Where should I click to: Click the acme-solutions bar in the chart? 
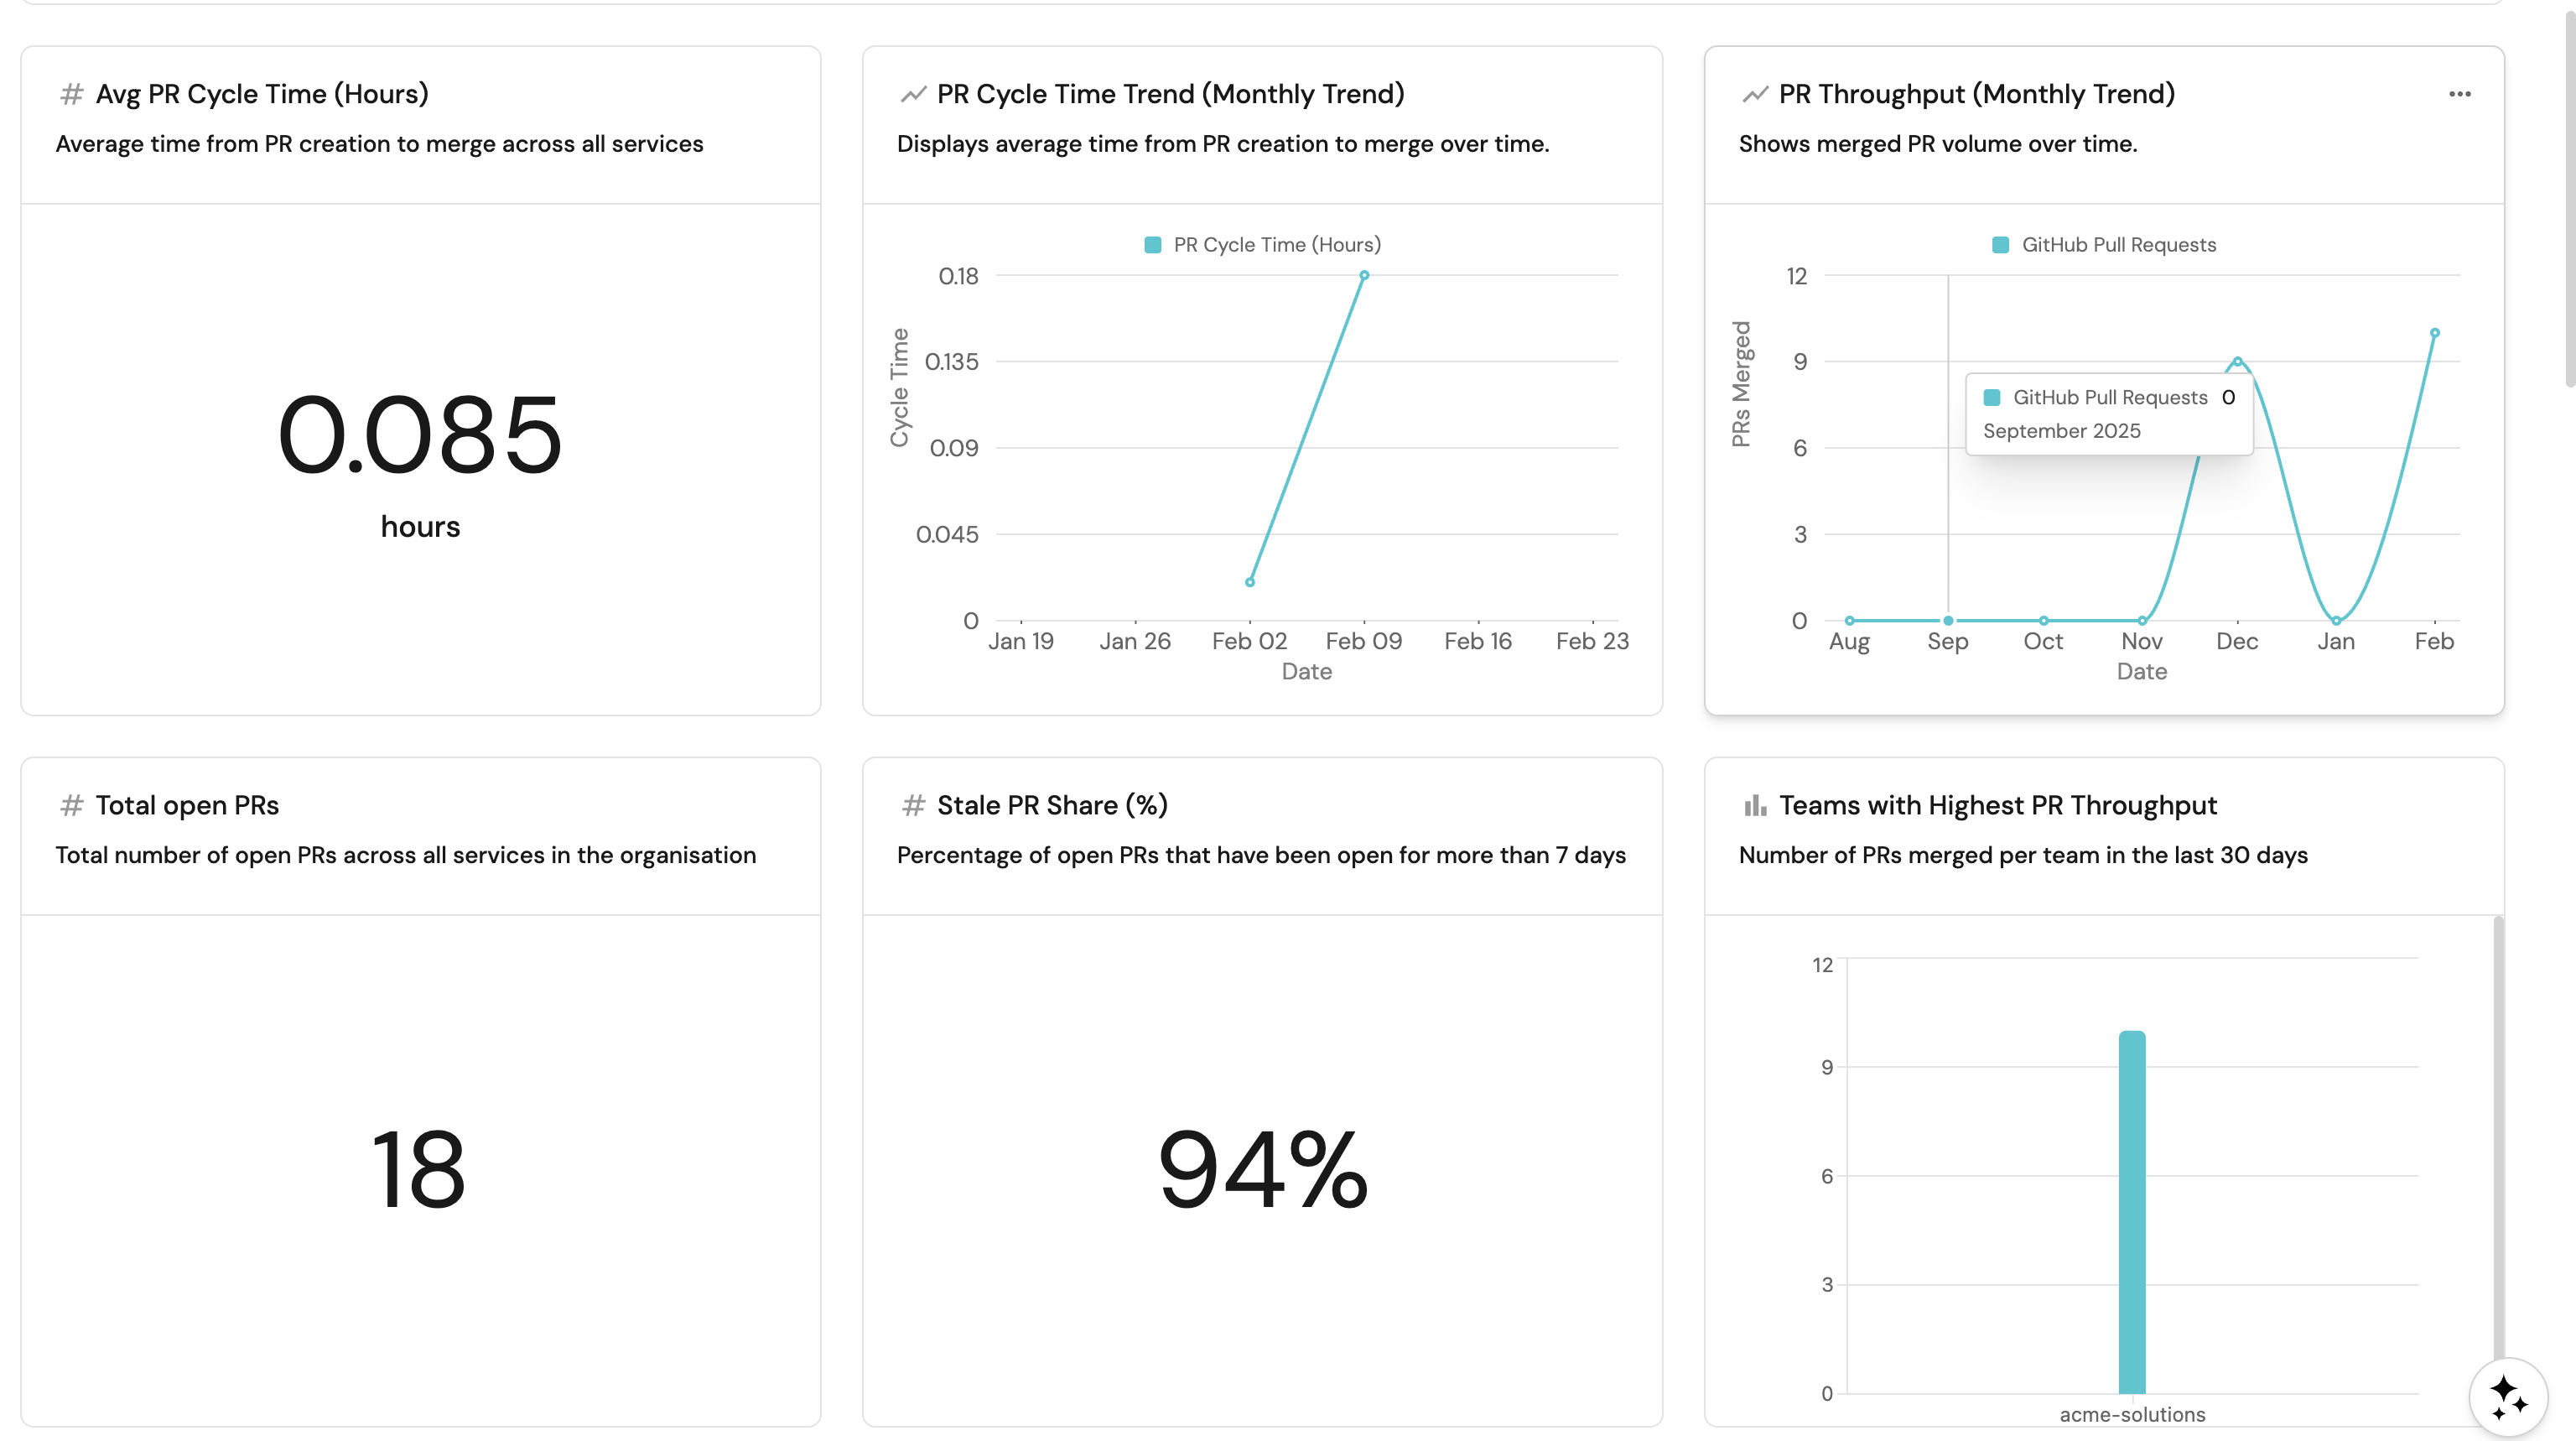click(x=2131, y=1210)
